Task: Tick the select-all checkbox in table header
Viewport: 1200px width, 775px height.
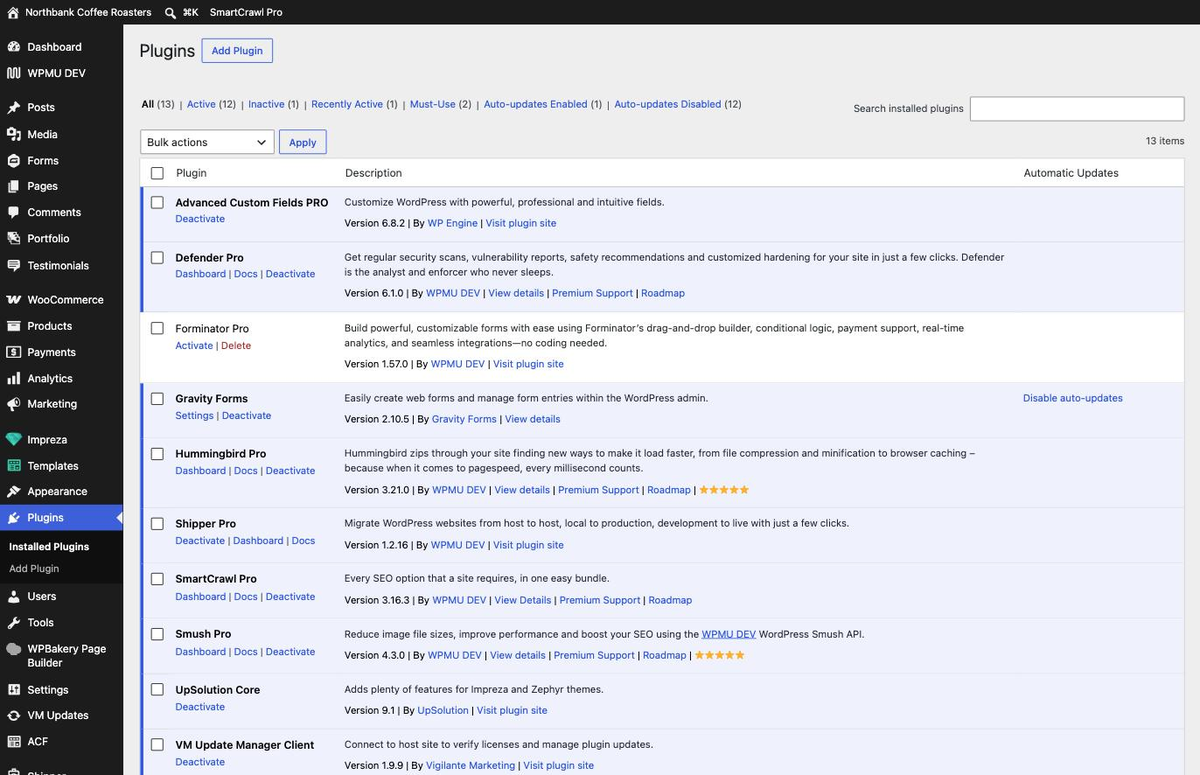Action: pyautogui.click(x=157, y=173)
